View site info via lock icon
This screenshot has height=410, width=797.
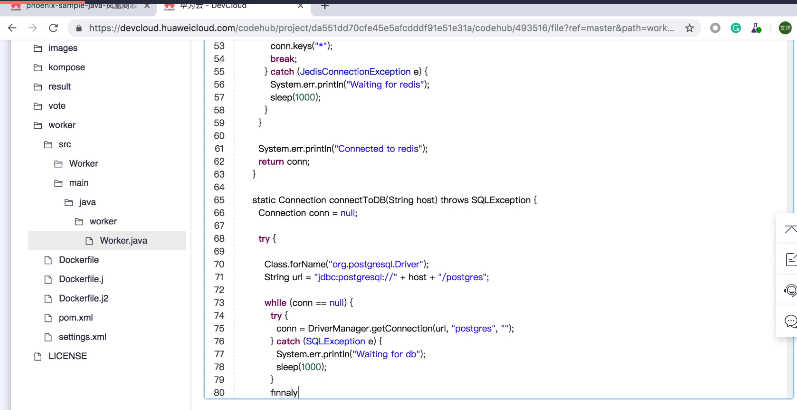[x=78, y=28]
